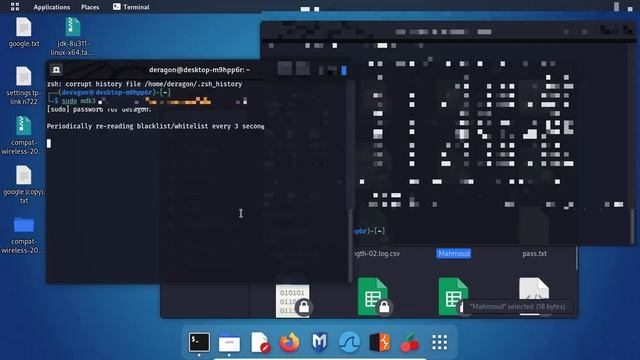Select the white document icon under pass.txt
Screen dimensions: 640x360
pyautogui.click(x=534, y=290)
